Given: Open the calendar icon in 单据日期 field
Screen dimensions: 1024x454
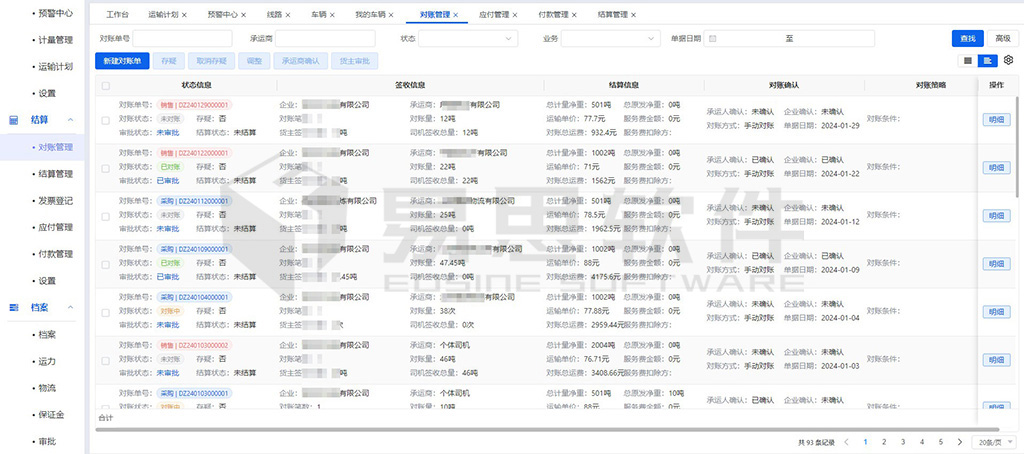Looking at the screenshot, I should [713, 38].
